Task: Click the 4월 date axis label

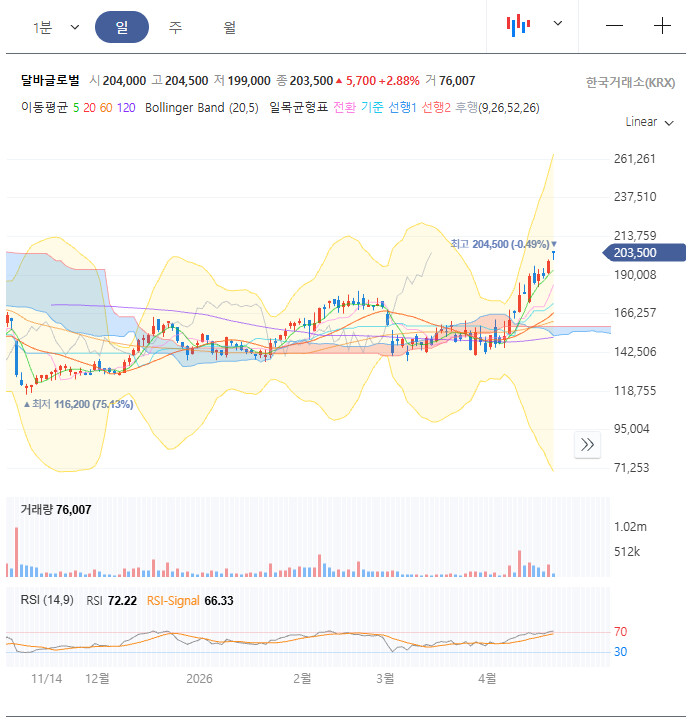Action: (x=487, y=678)
